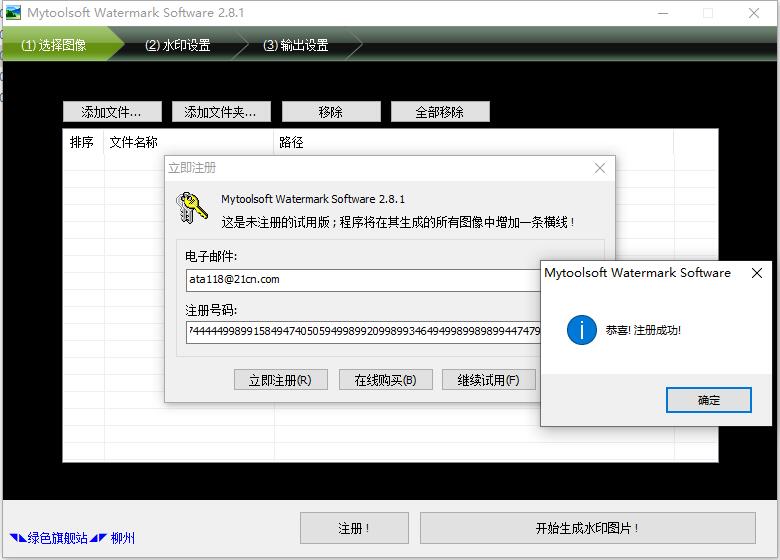Click the Mytoolsoft app icon in title bar
The image size is (780, 560).
tap(13, 13)
